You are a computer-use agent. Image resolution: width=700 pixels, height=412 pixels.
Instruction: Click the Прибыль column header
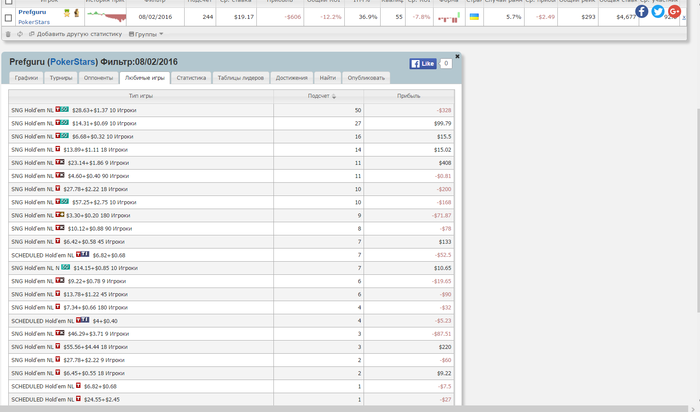408,96
